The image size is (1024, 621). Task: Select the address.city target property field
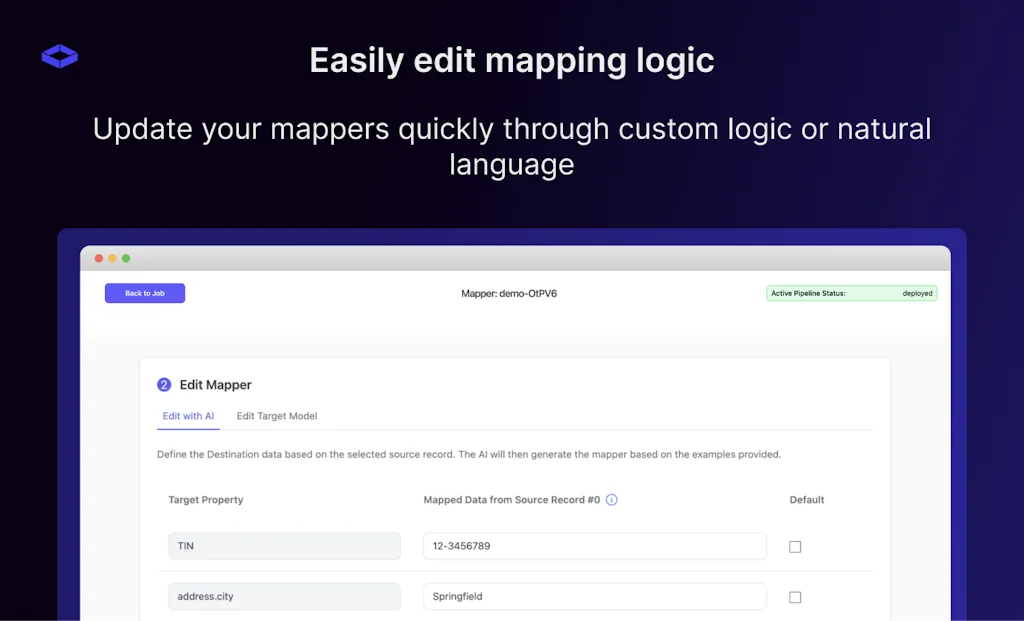click(284, 596)
